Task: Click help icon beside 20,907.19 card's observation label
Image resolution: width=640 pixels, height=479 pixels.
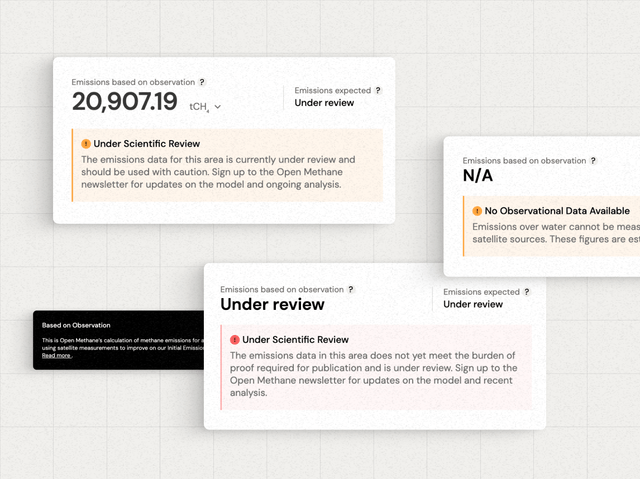Action: pyautogui.click(x=202, y=82)
